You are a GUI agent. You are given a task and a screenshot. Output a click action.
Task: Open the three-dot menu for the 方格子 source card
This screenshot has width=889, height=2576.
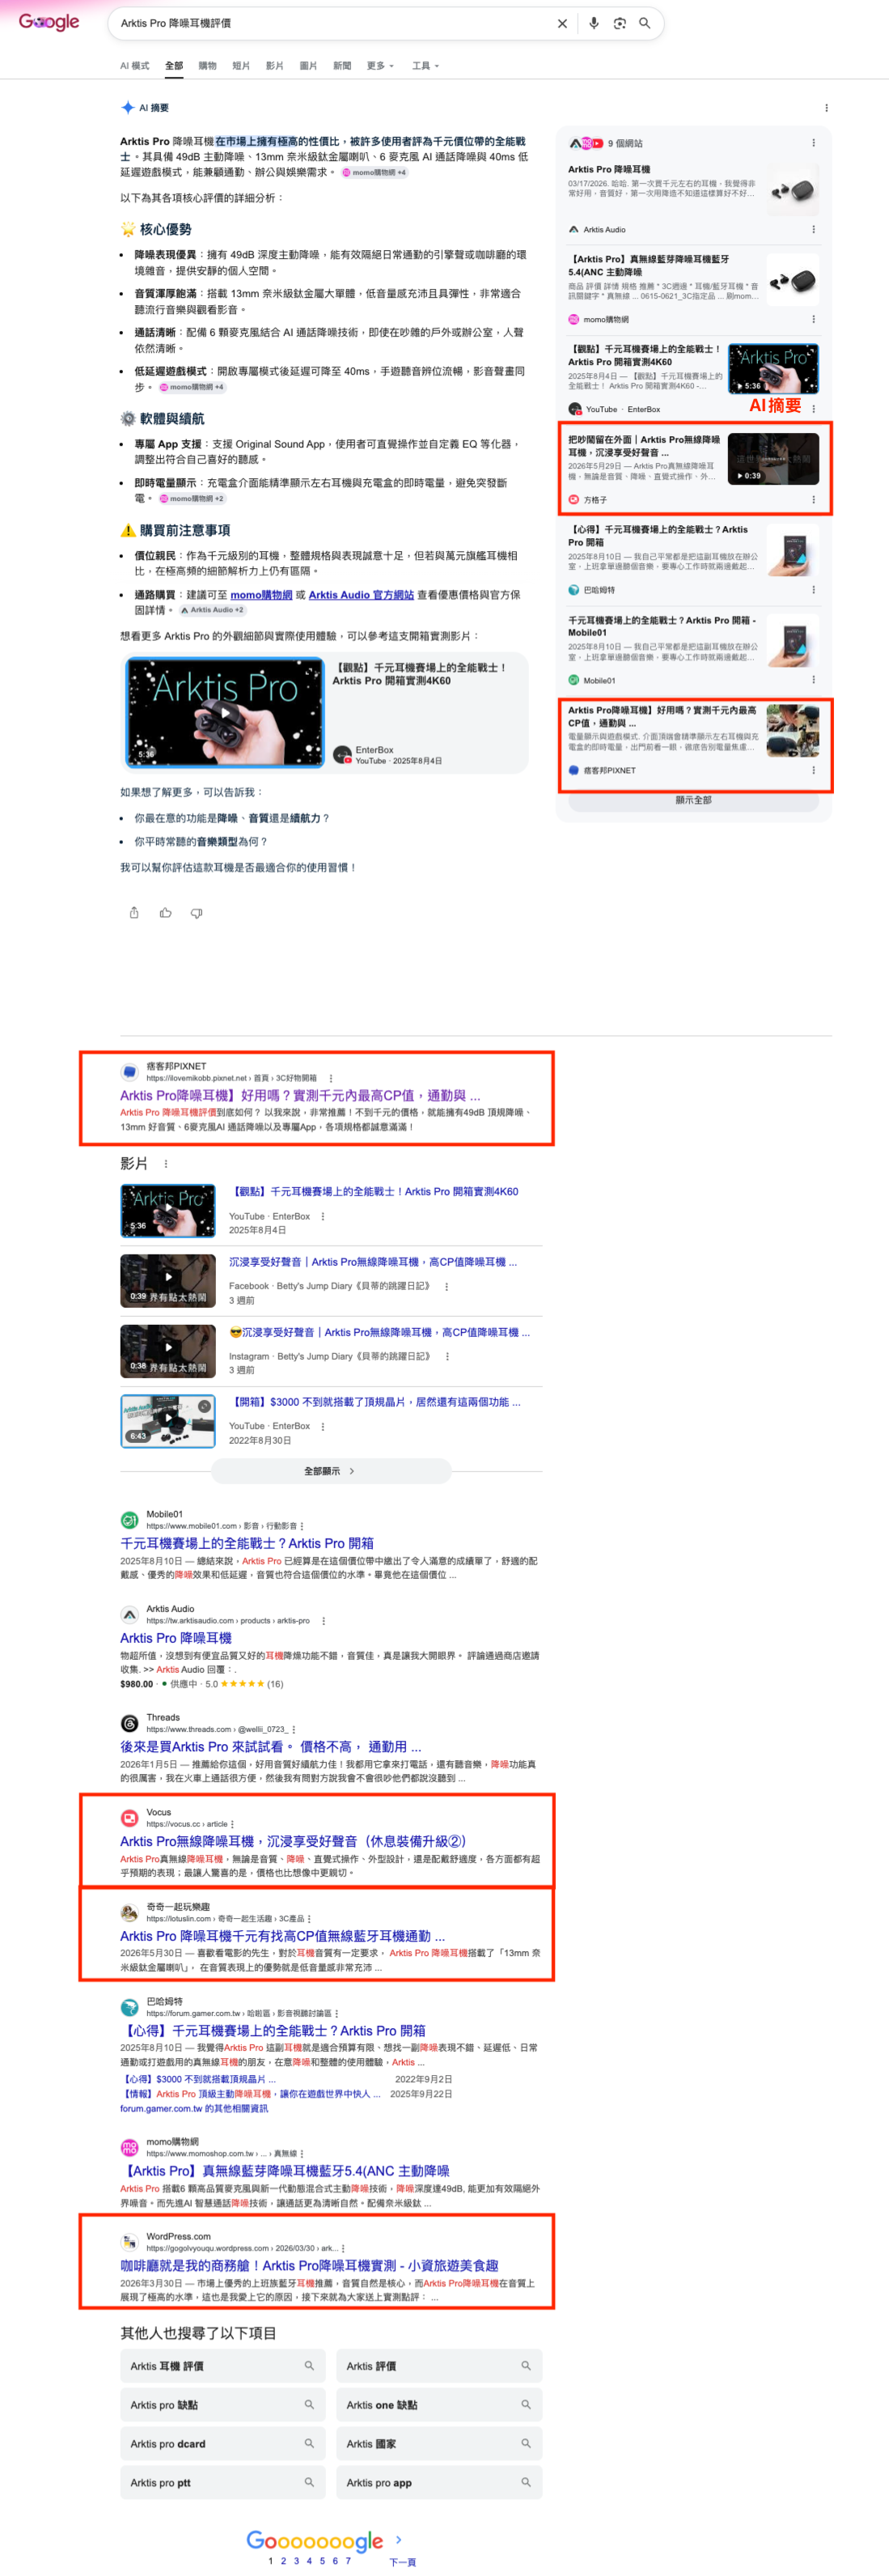813,499
